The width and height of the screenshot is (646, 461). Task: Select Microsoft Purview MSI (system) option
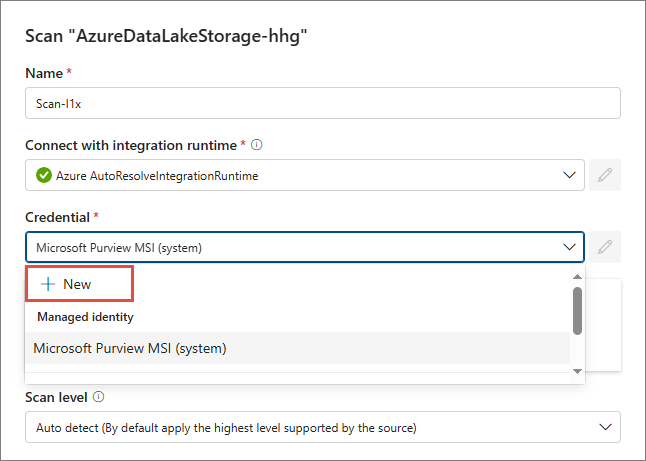tap(297, 348)
